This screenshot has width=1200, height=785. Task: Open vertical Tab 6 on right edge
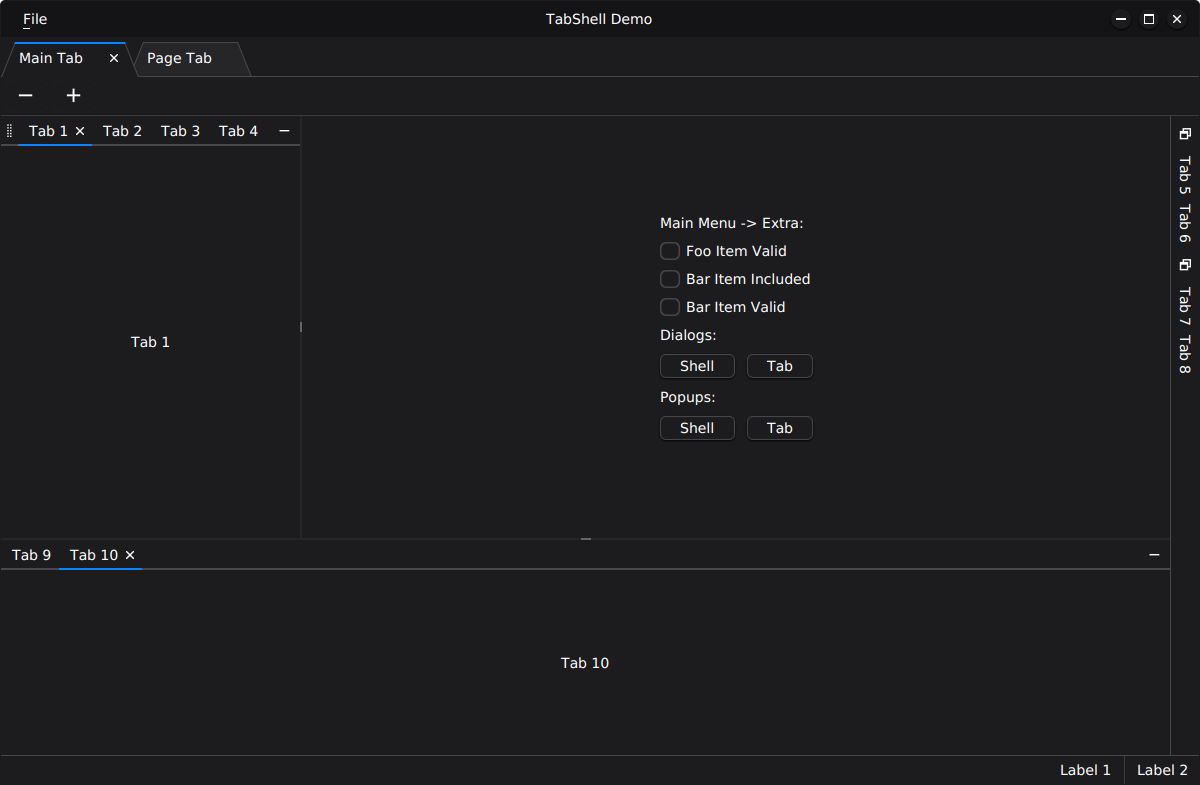[x=1185, y=223]
